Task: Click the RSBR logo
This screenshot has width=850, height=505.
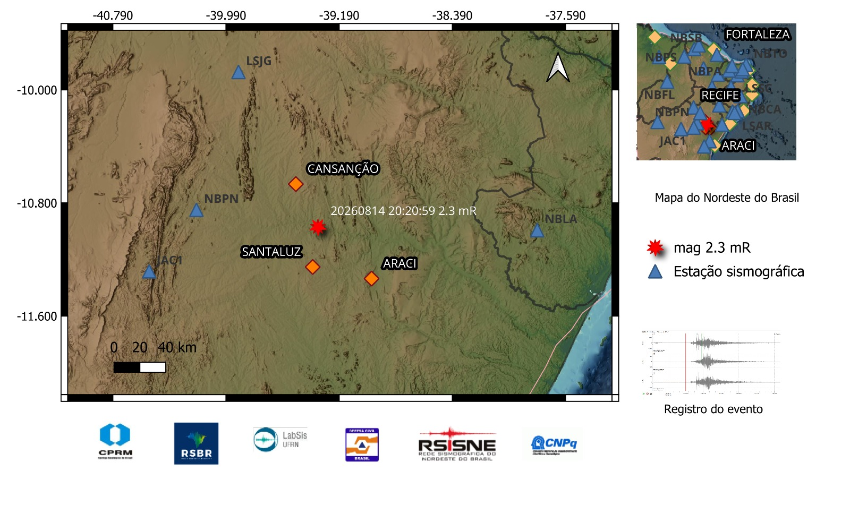Action: coord(196,444)
